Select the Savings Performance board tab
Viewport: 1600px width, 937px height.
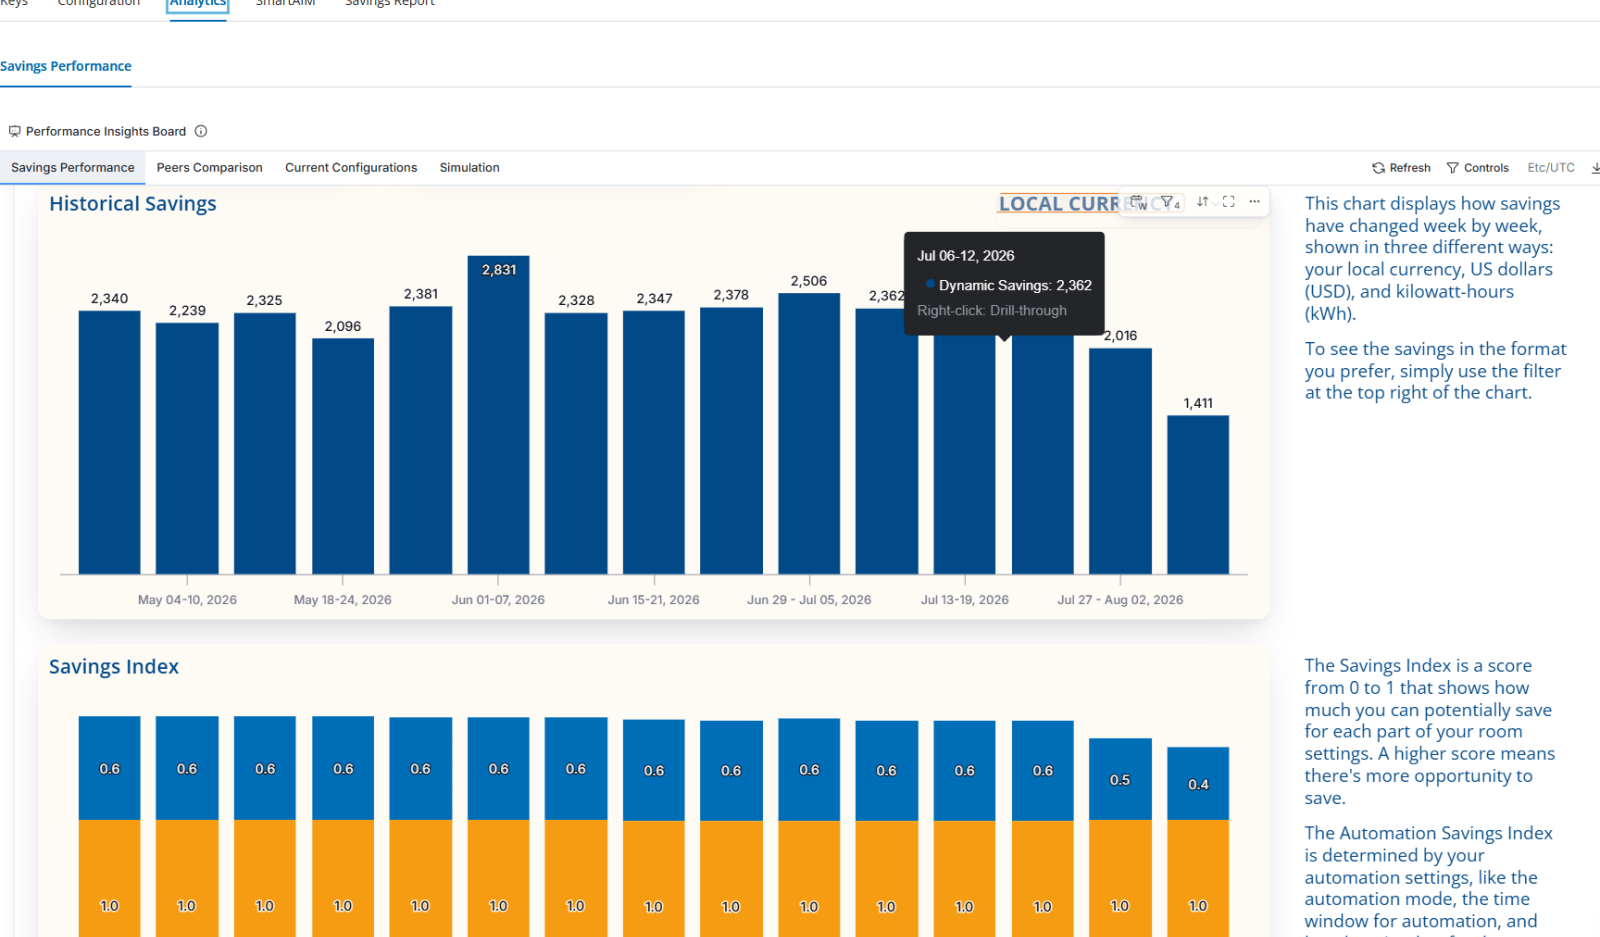pyautogui.click(x=73, y=168)
